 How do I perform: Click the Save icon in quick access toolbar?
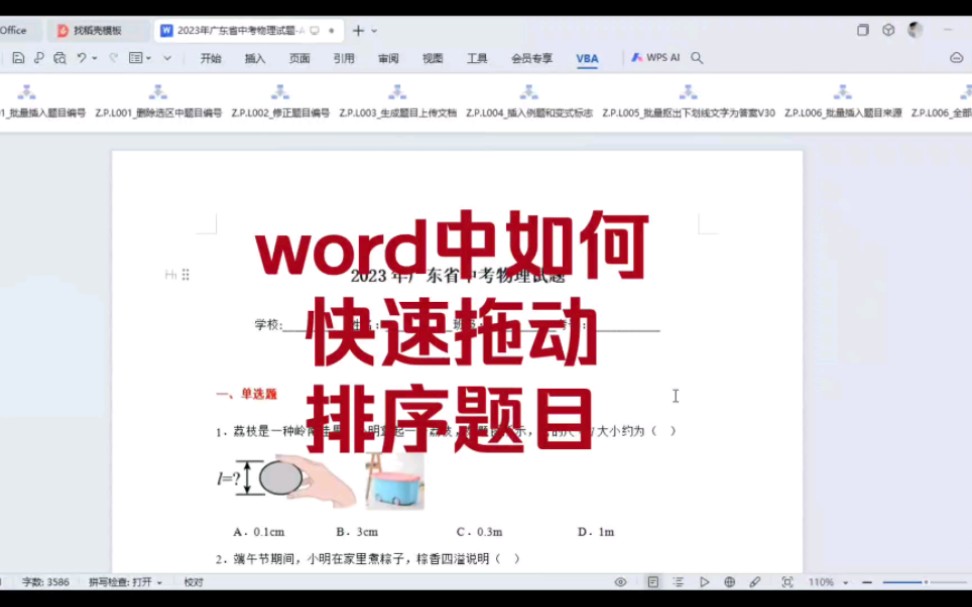point(18,58)
